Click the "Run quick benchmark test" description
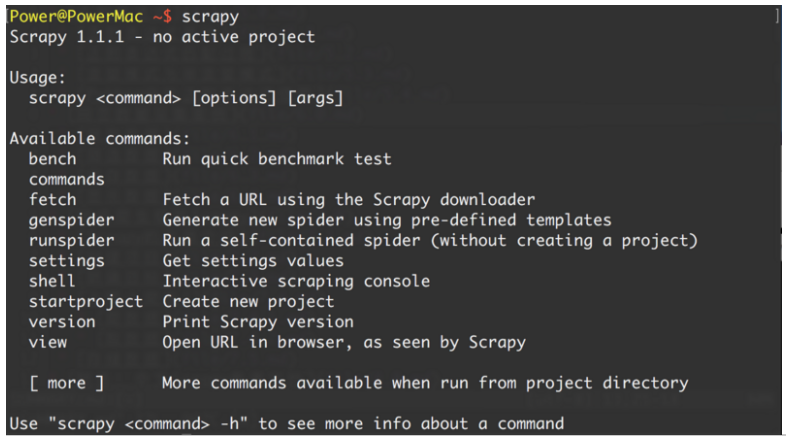Image resolution: width=786 pixels, height=441 pixels. coord(277,159)
